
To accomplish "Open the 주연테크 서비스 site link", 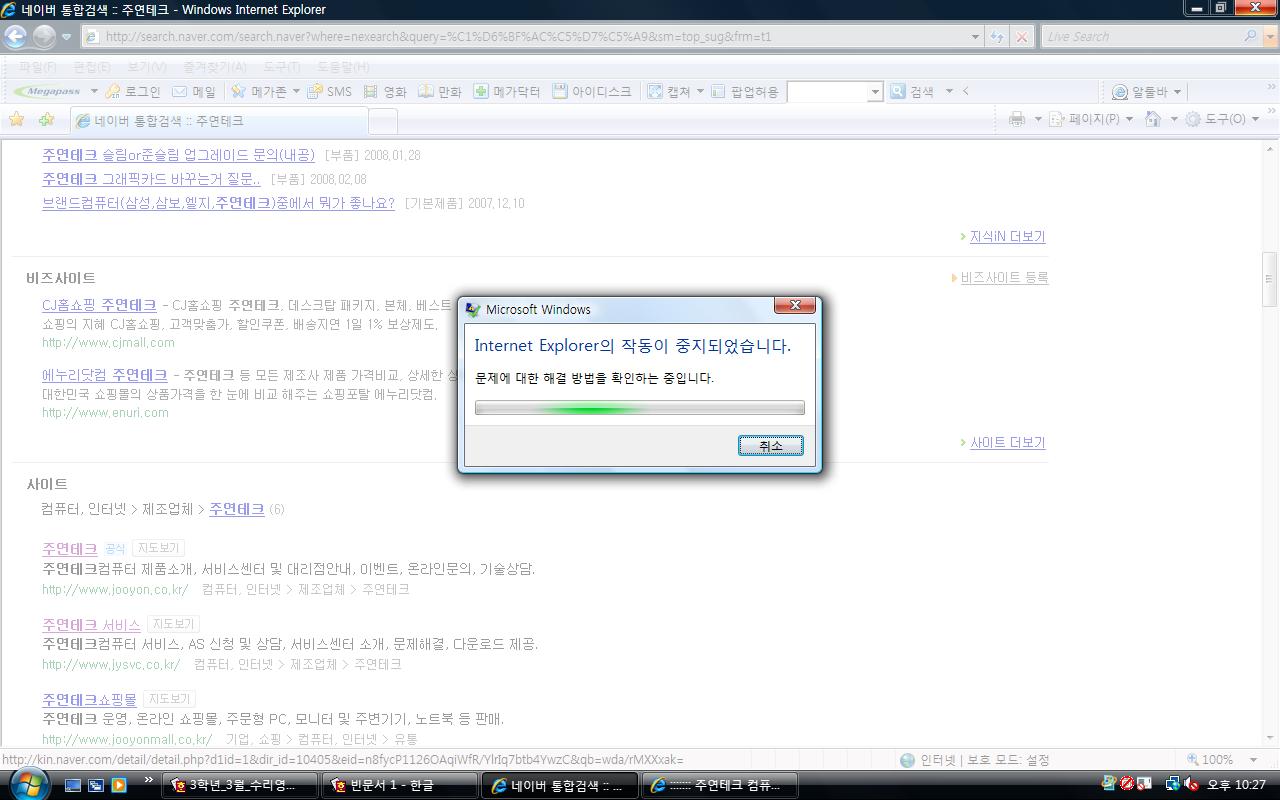I will (x=91, y=625).
